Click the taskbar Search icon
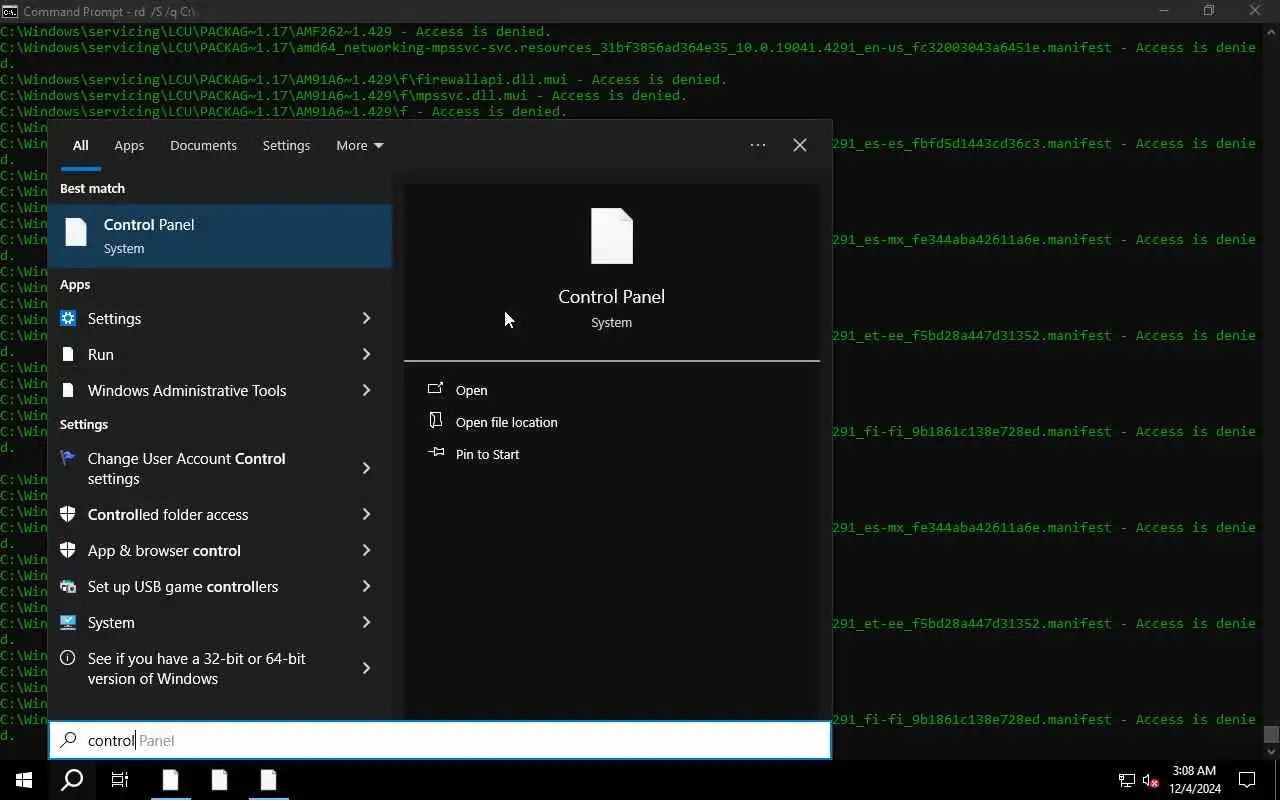Image resolution: width=1280 pixels, height=800 pixels. (x=72, y=780)
